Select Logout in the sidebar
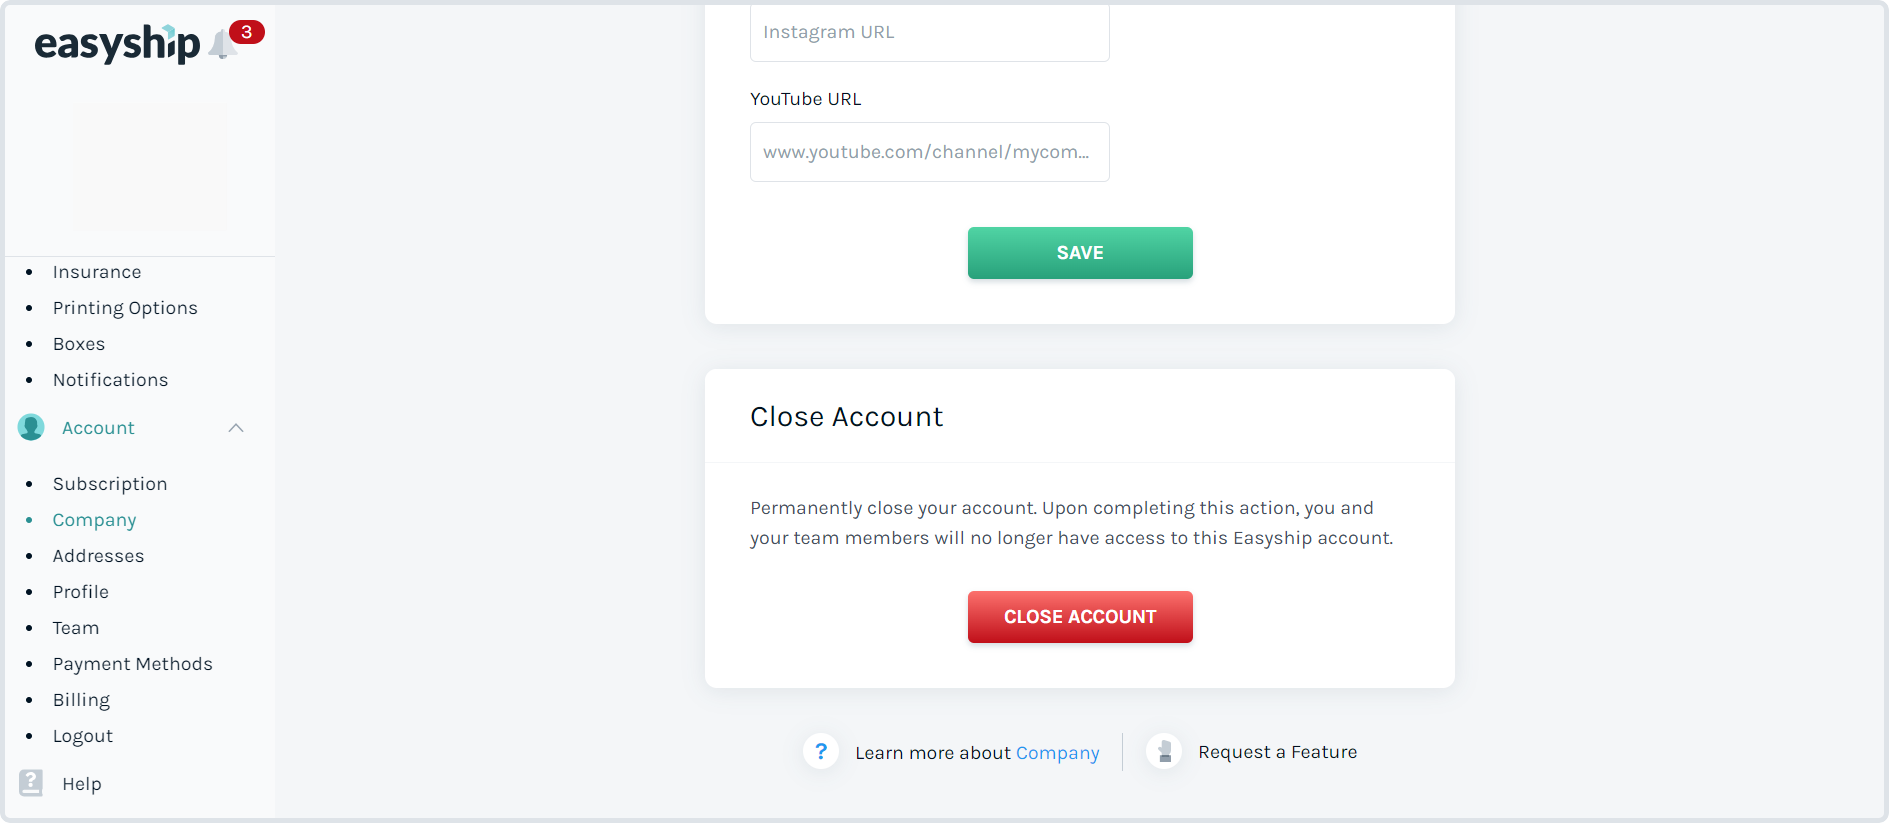This screenshot has height=823, width=1889. coord(83,736)
